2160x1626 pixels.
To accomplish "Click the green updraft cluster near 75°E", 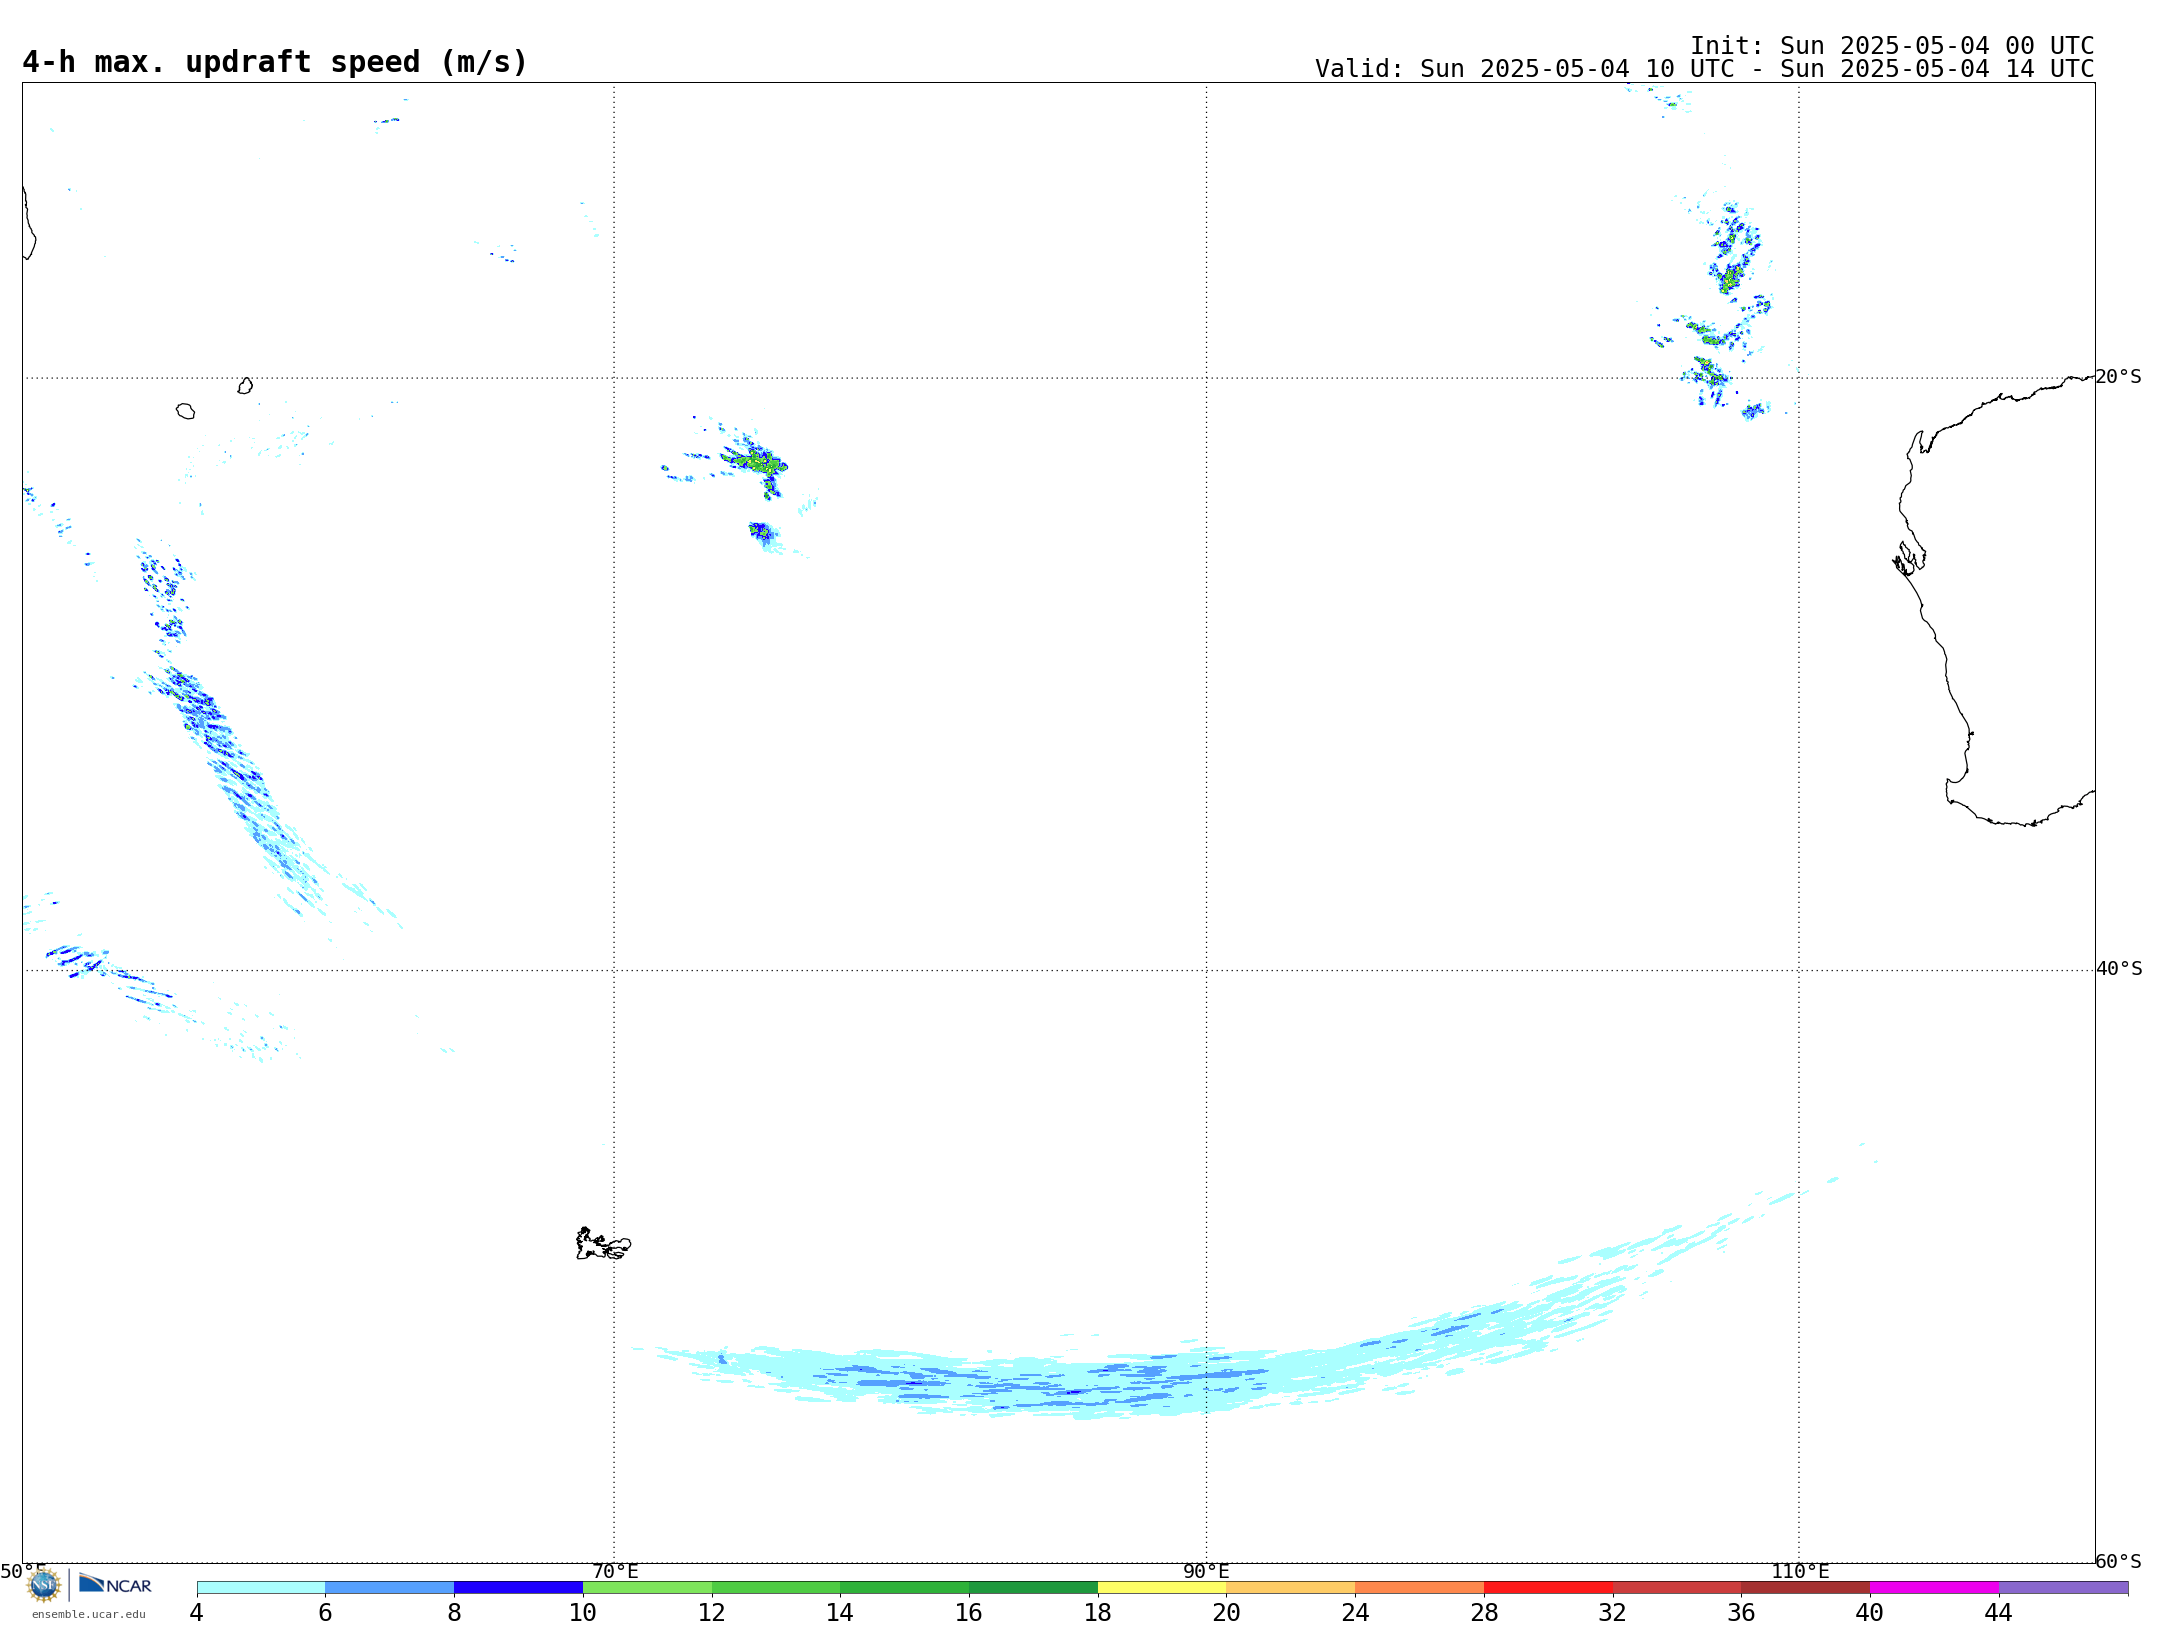I will click(x=757, y=463).
